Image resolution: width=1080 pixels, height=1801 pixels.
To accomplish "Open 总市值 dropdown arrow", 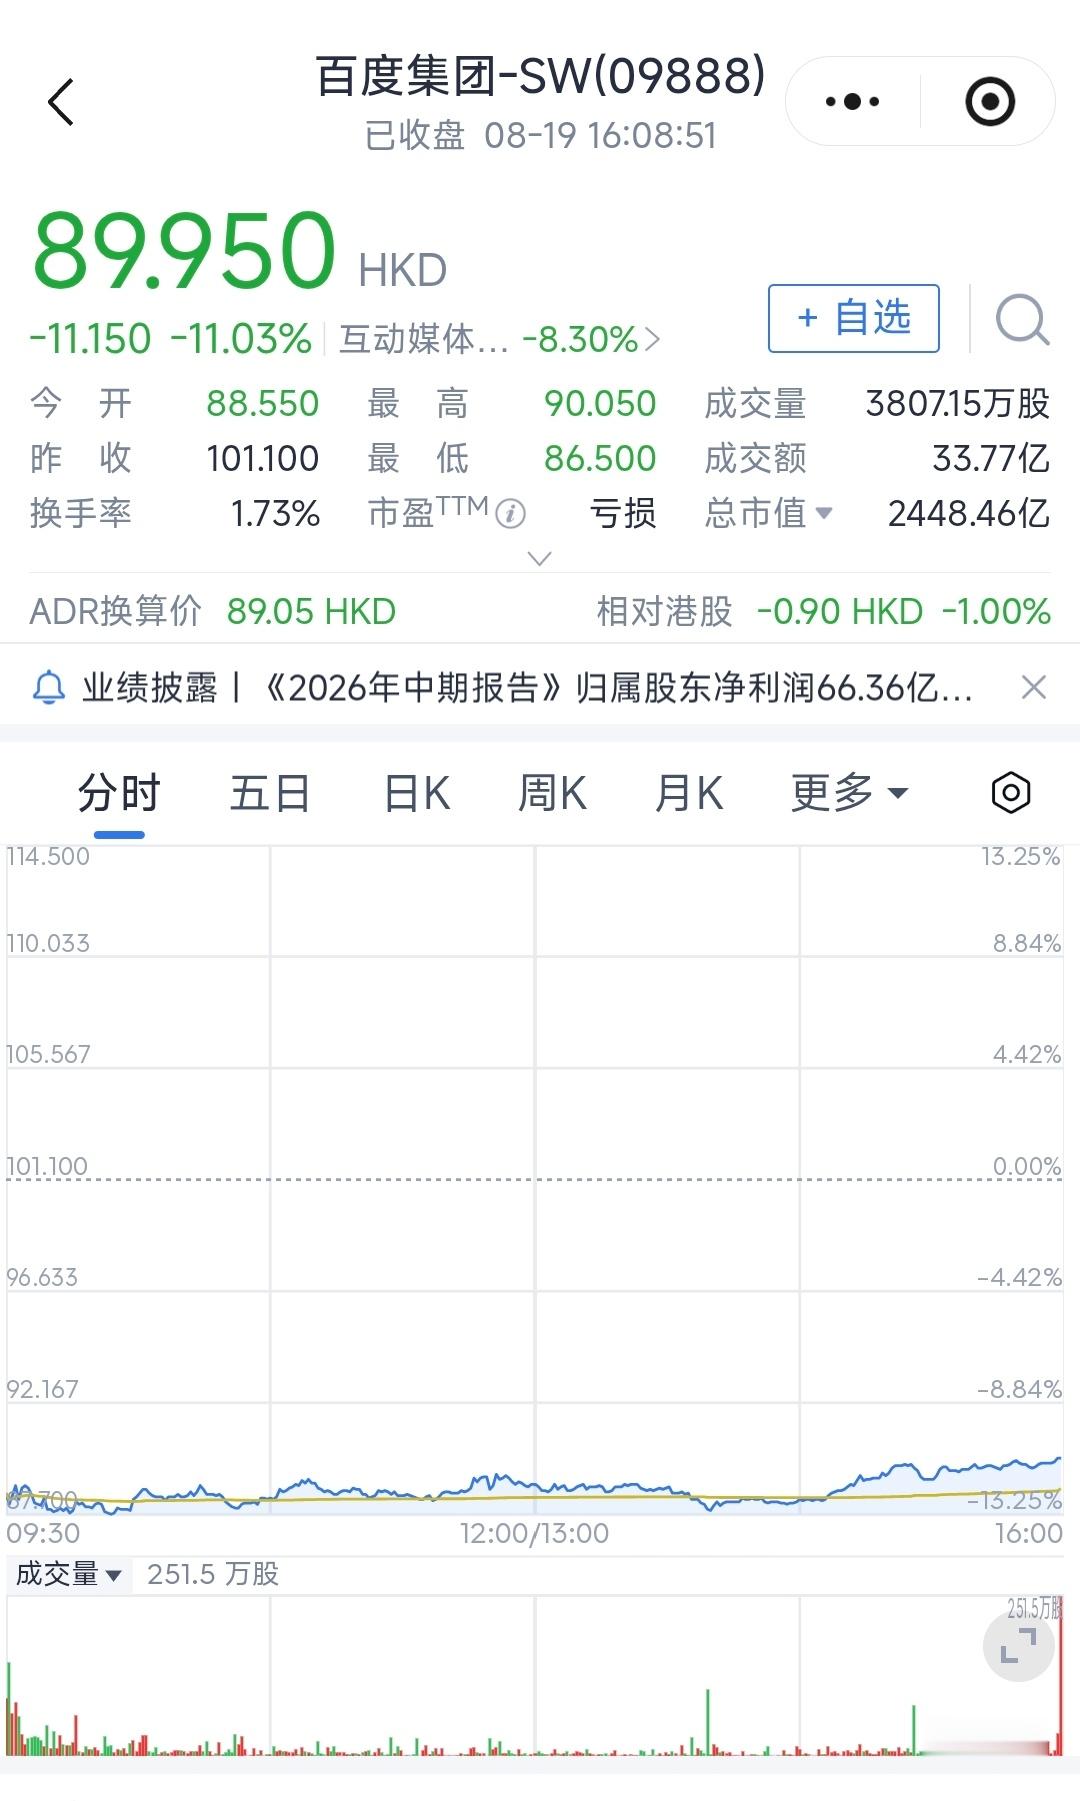I will pos(824,513).
